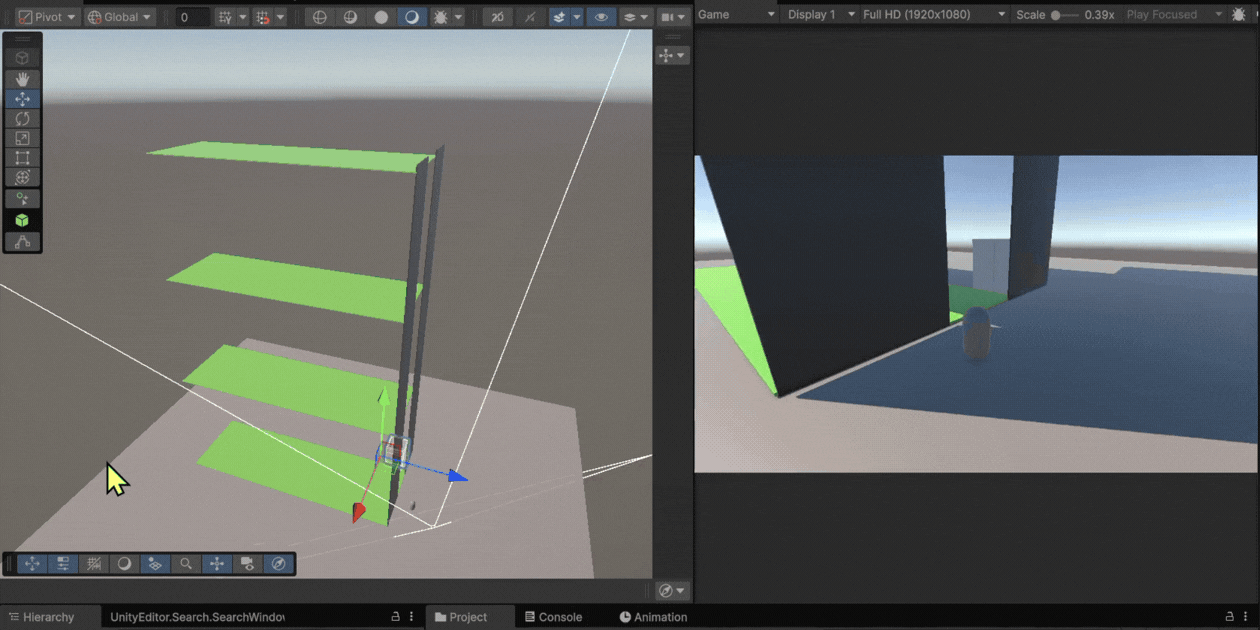The image size is (1260, 630).
Task: Open the Display 1 dropdown
Action: pyautogui.click(x=821, y=15)
